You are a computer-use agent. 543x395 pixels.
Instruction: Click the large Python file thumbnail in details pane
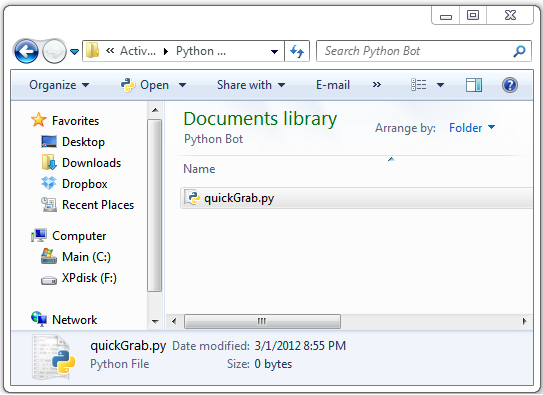coord(54,357)
